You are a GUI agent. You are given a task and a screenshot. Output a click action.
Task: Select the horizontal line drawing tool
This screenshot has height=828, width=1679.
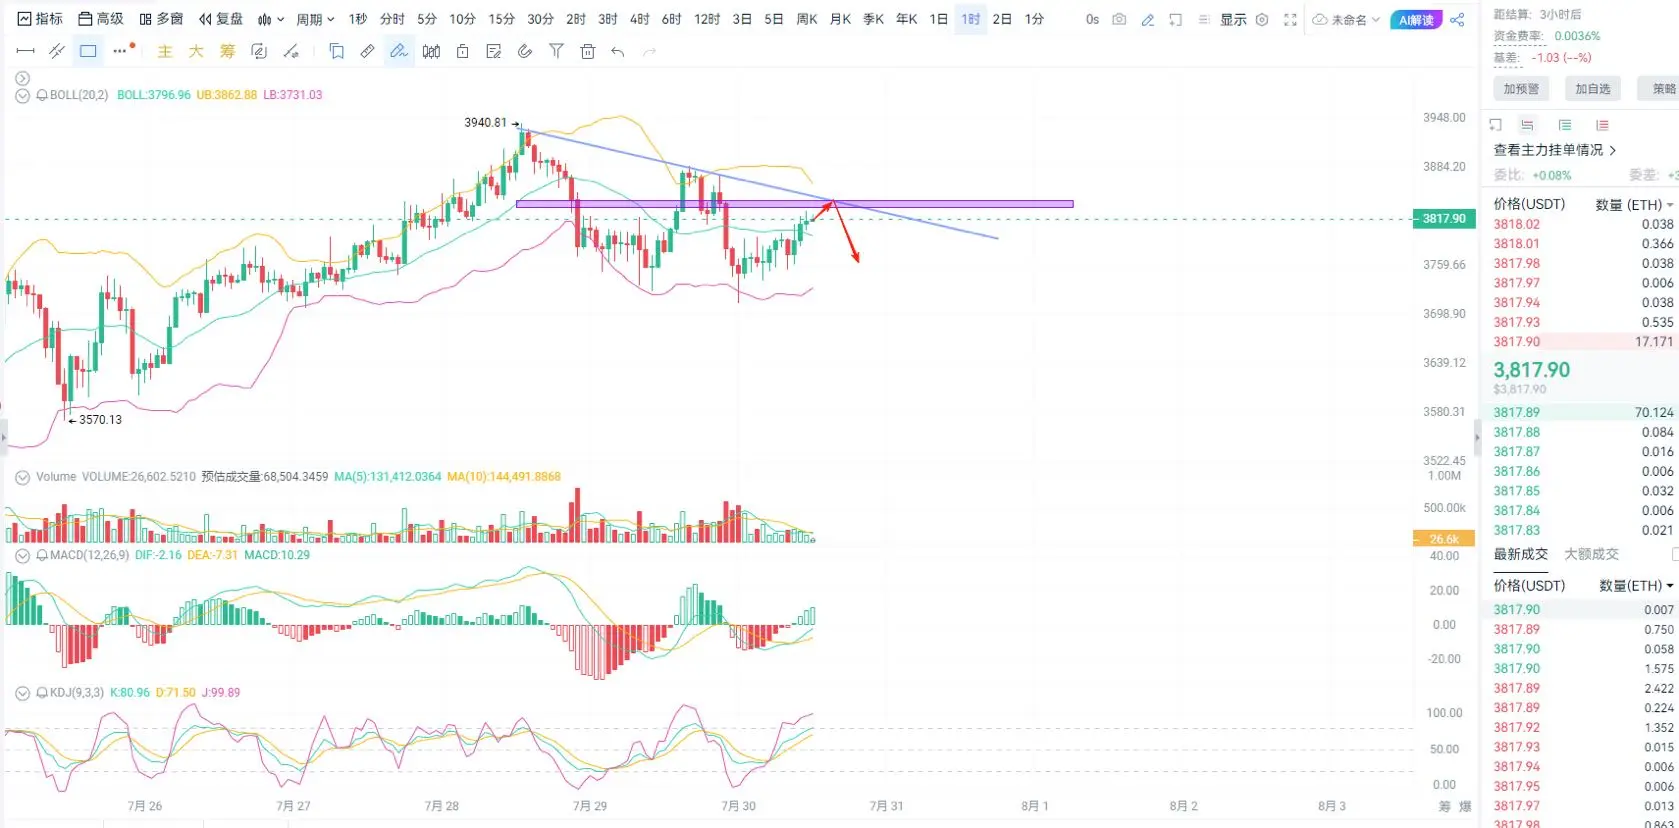tap(26, 51)
